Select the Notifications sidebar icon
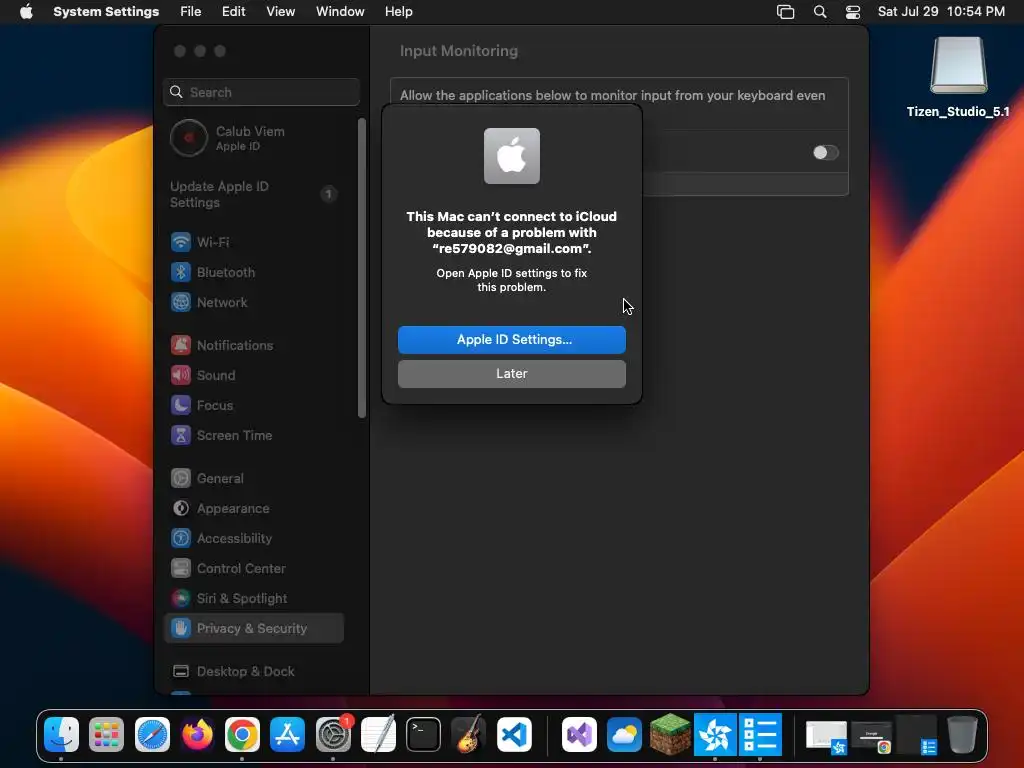 coord(181,345)
